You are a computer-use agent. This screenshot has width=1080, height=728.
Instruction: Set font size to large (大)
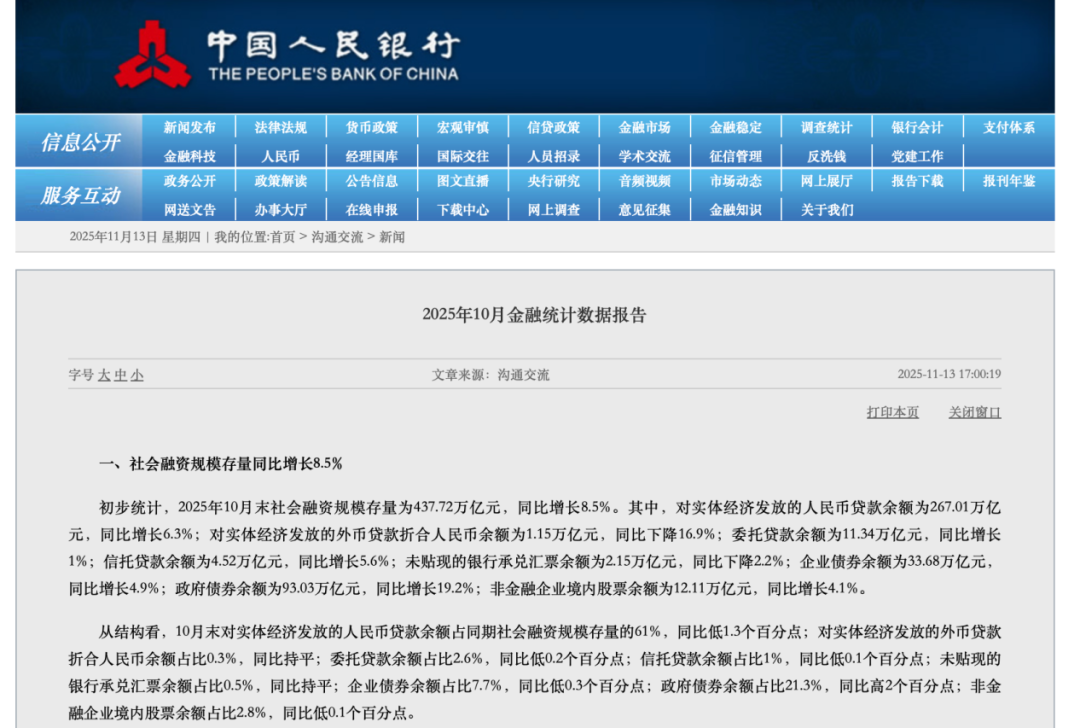tap(104, 375)
